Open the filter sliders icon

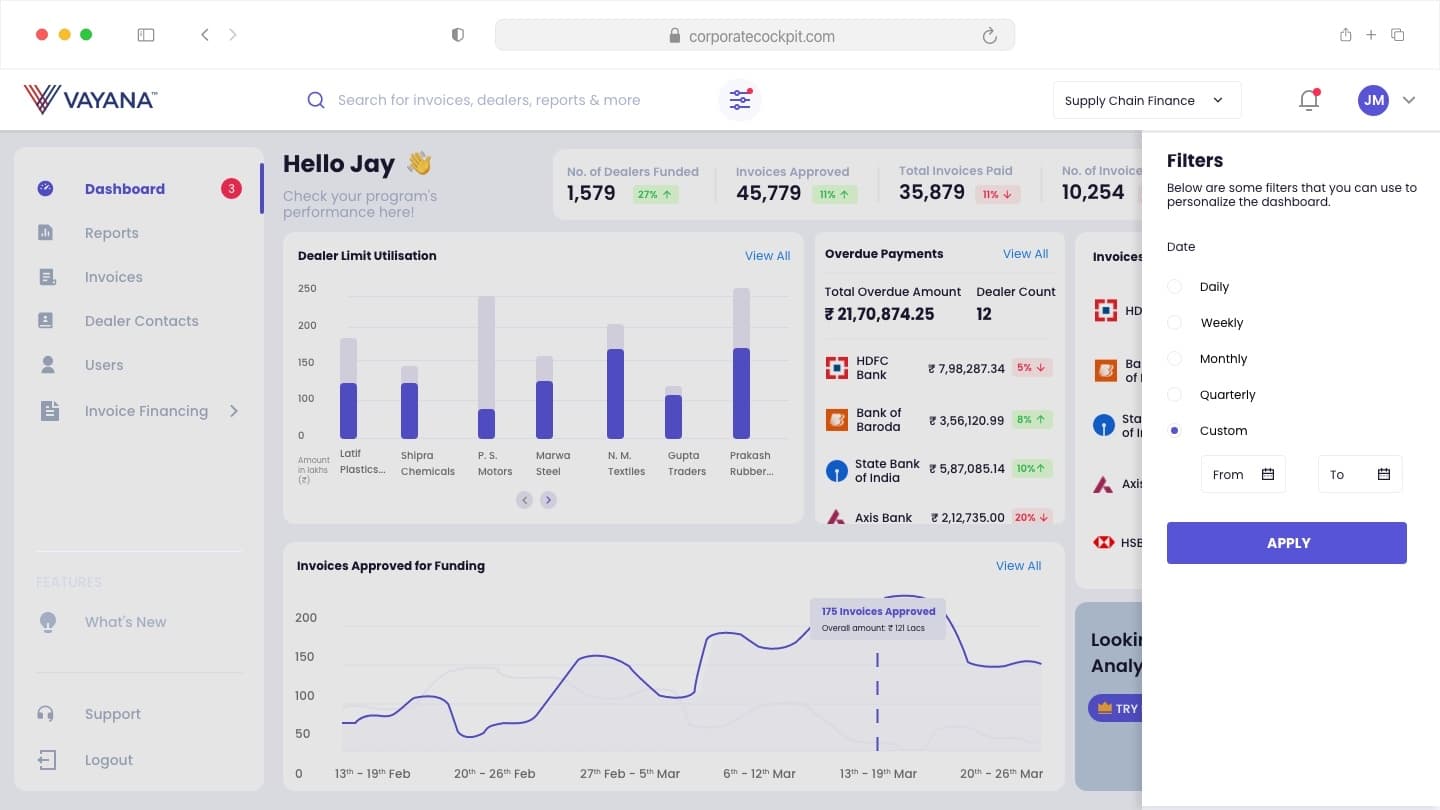coord(740,100)
